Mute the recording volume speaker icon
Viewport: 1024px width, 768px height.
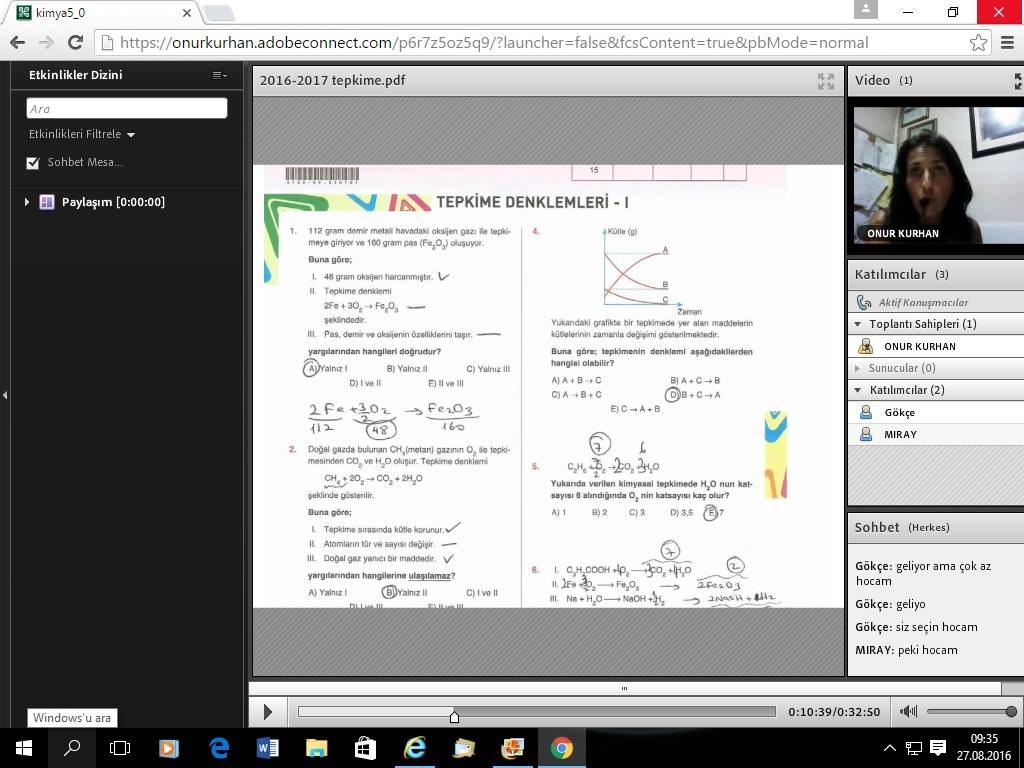[x=908, y=711]
